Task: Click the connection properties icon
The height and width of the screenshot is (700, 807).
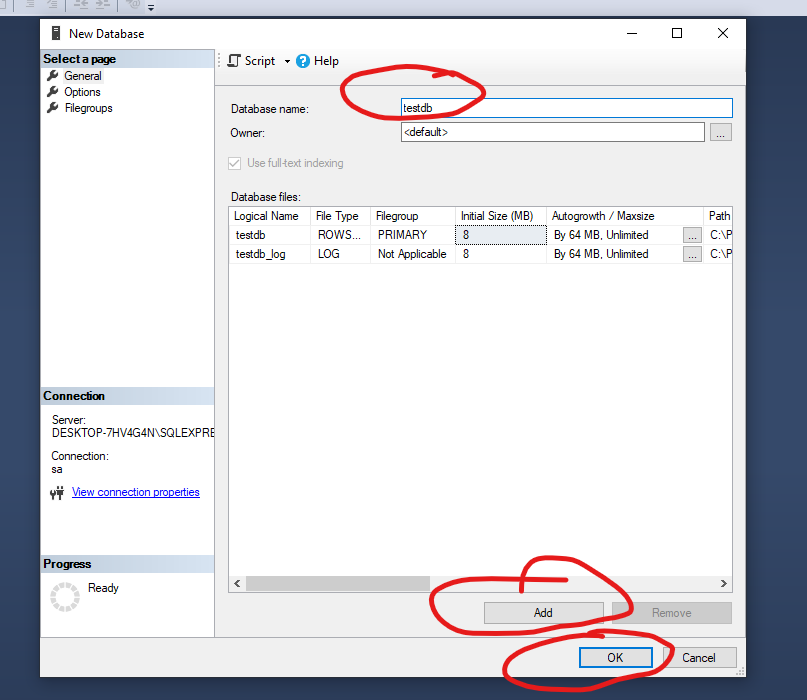Action: point(57,492)
